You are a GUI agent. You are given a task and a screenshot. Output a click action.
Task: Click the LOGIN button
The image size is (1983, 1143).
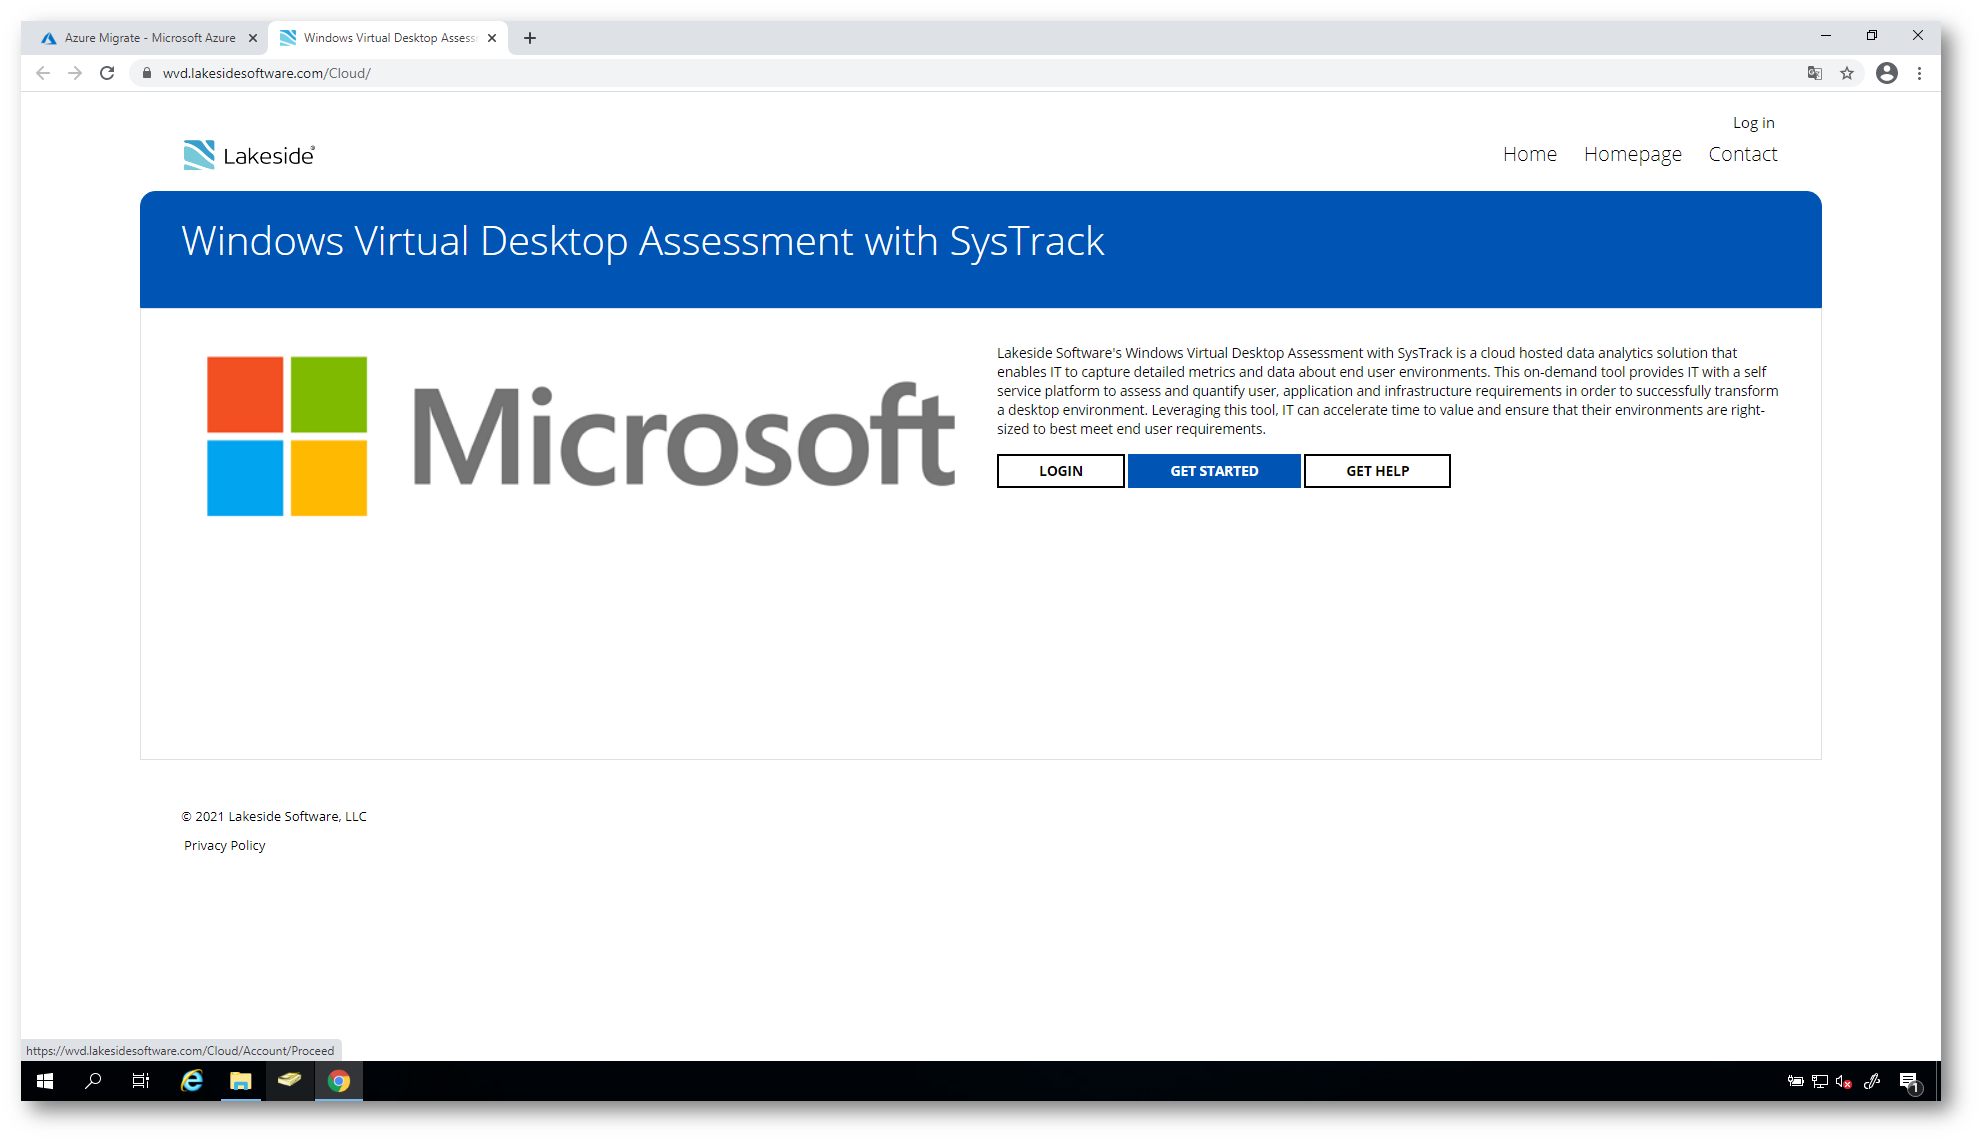click(x=1061, y=471)
